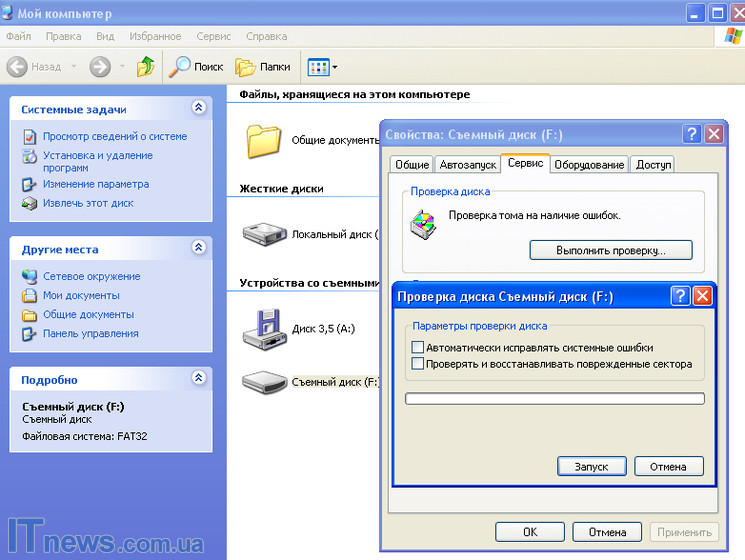Click the Диск 3,5 (A:) floppy icon

tap(264, 328)
